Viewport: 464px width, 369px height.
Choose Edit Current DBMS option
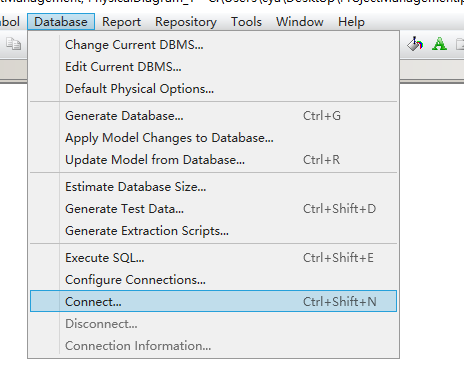pos(213,67)
